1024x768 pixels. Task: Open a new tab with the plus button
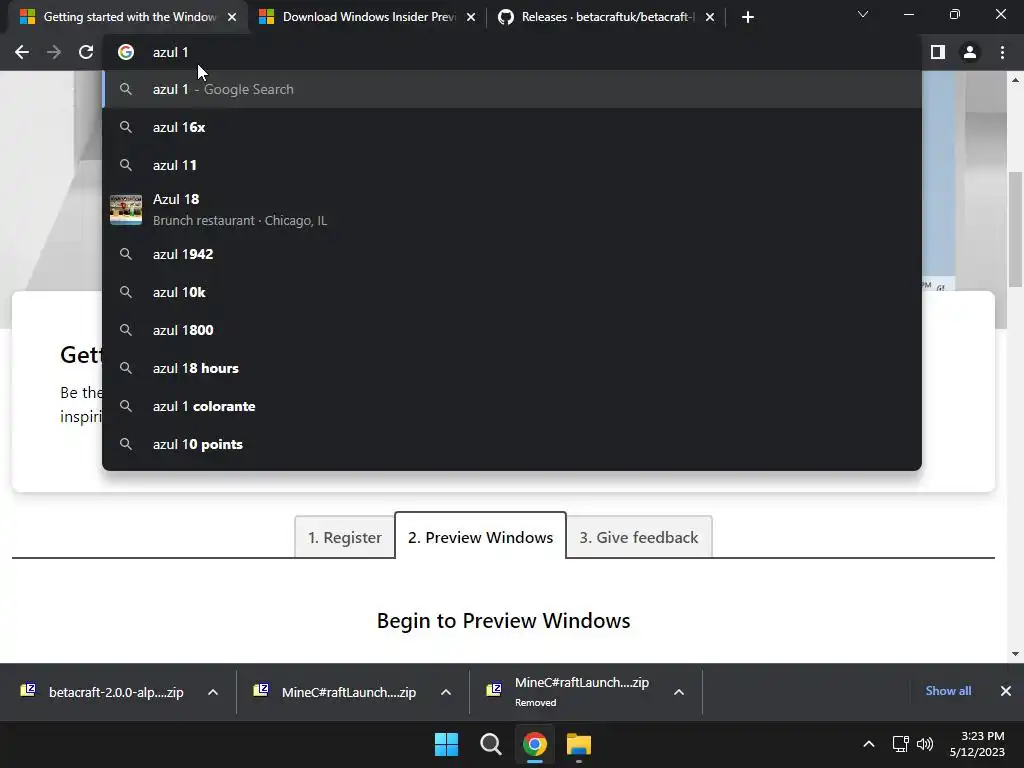click(748, 17)
